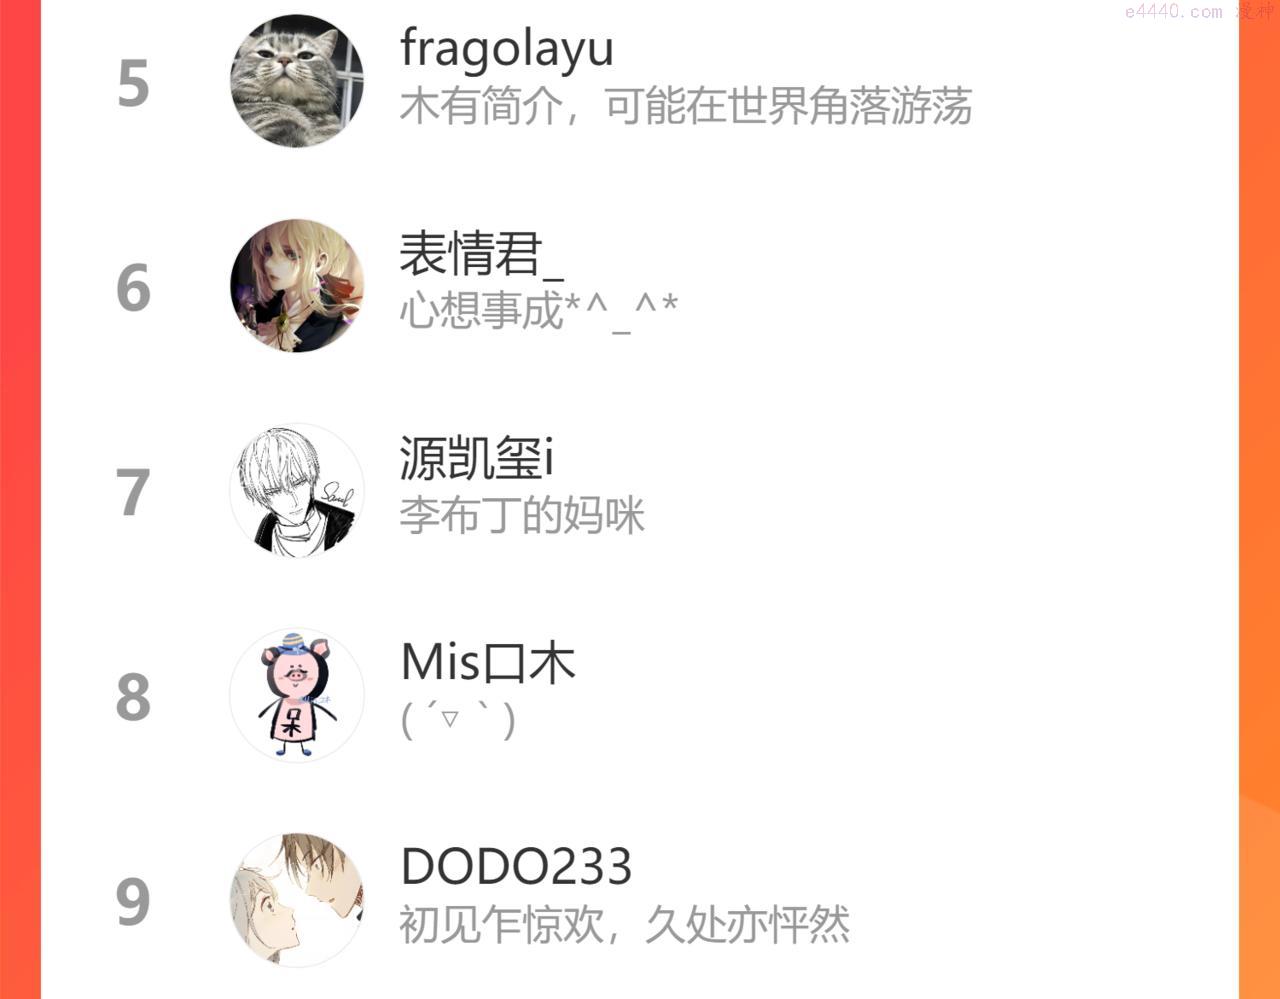Viewport: 1280px width, 999px height.
Task: Open 源凯玺i black-and-white sketch avatar
Action: click(297, 491)
